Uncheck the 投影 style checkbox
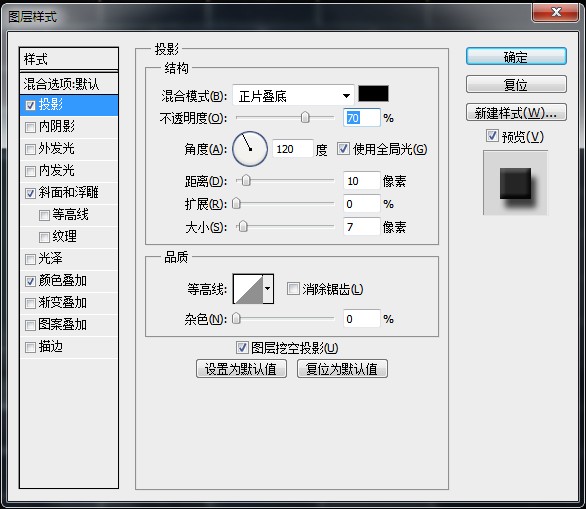The image size is (586, 509). (30, 105)
